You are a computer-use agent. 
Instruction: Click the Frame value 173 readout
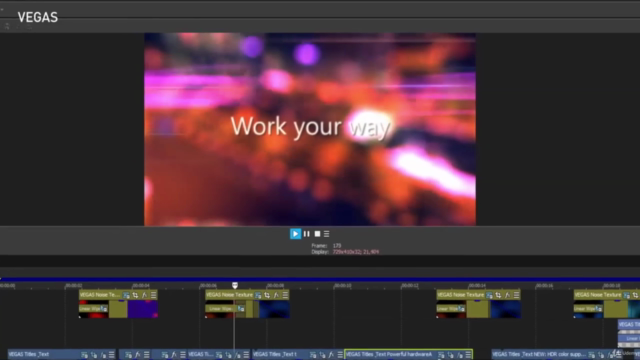(x=337, y=246)
